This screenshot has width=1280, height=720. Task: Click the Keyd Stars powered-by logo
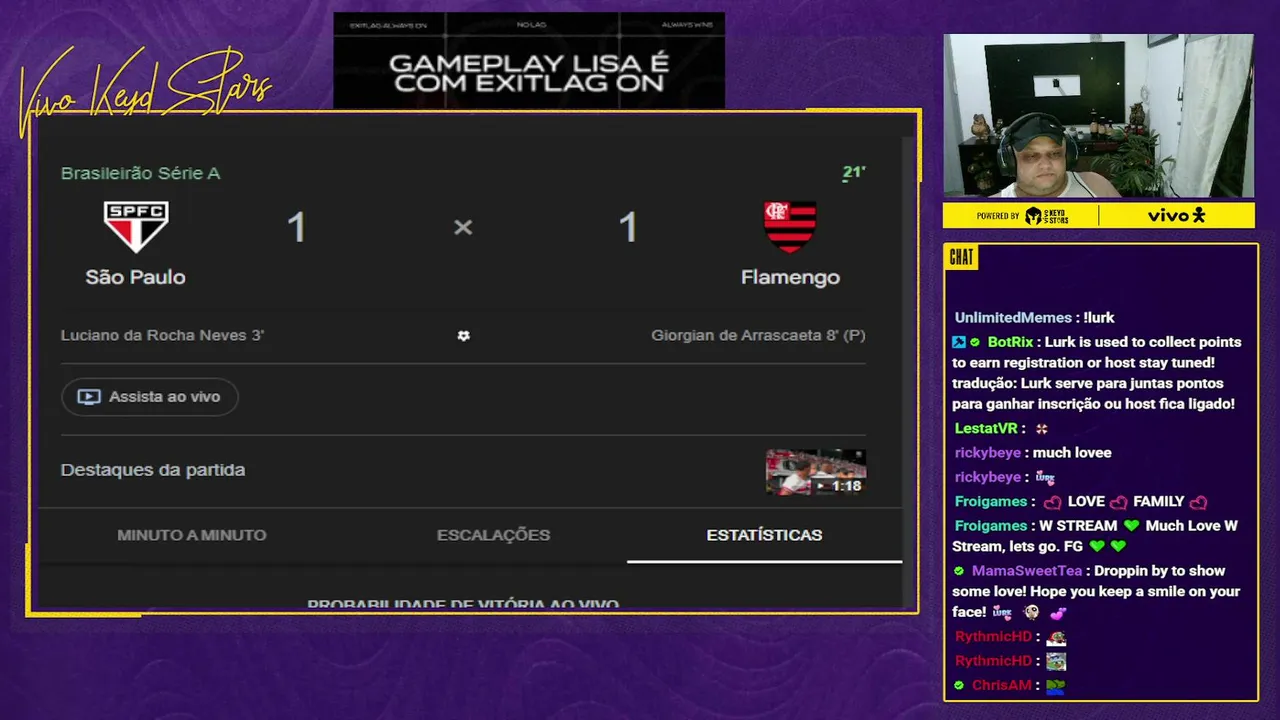pyautogui.click(x=1047, y=215)
